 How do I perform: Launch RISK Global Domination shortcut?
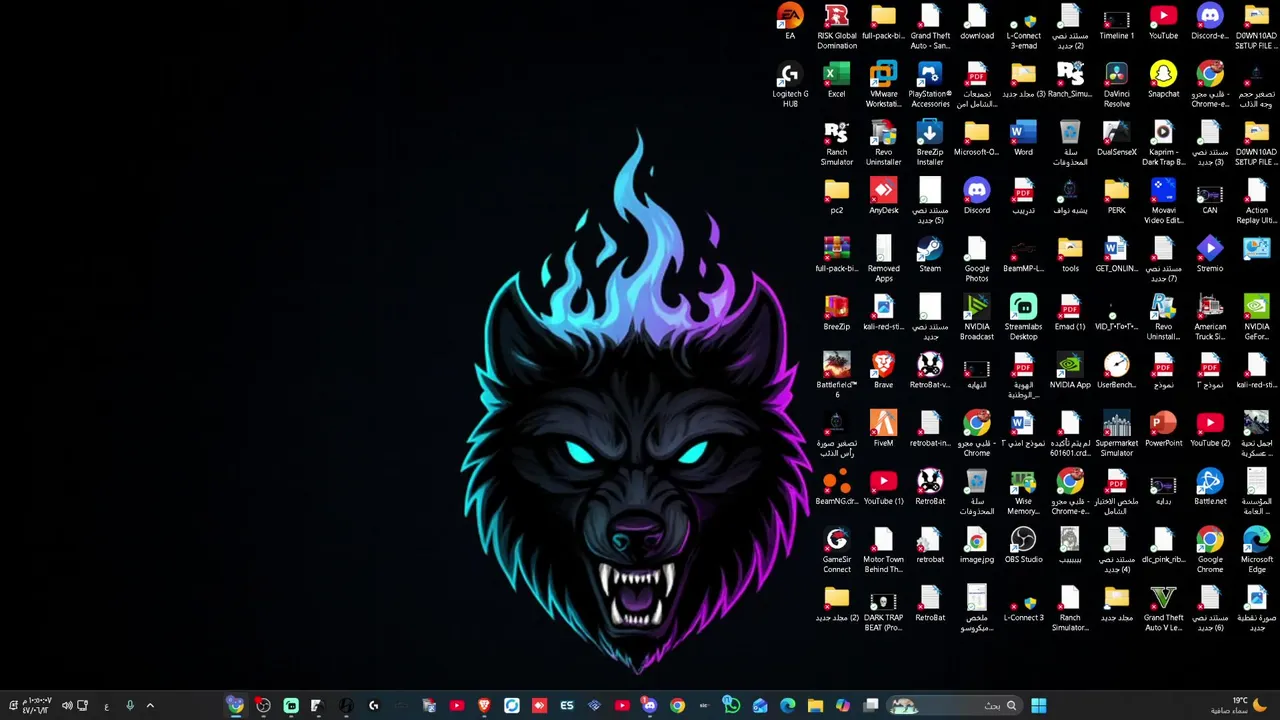tap(837, 28)
